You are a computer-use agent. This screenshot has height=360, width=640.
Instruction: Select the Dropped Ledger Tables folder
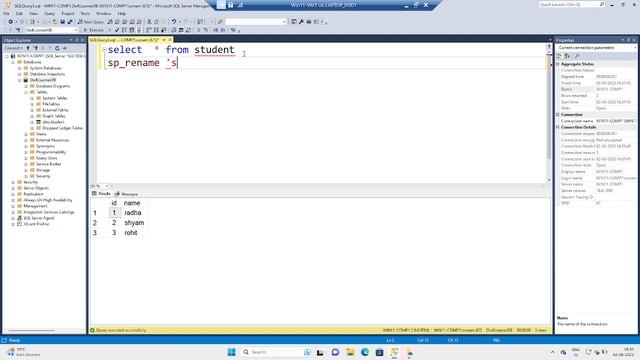click(62, 128)
